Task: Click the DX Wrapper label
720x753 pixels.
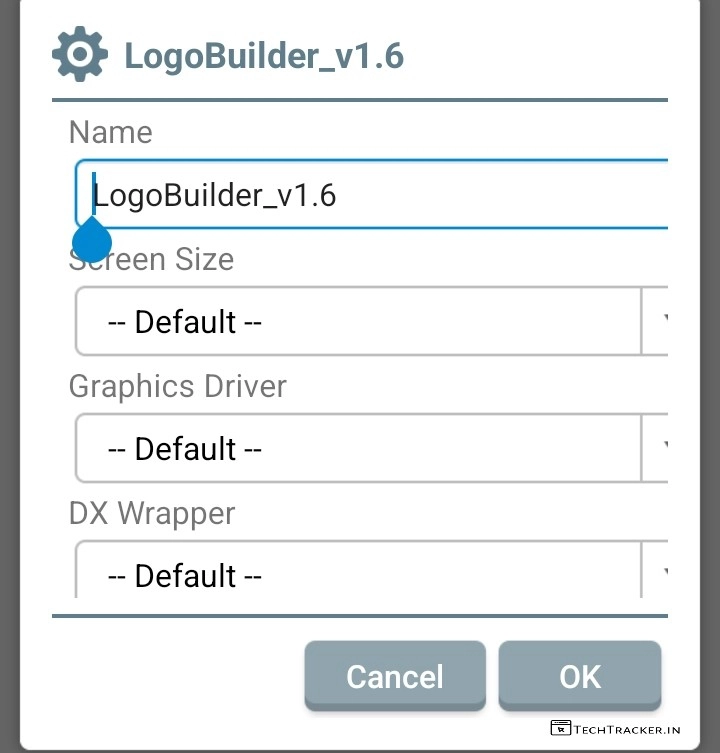Action: [x=152, y=514]
